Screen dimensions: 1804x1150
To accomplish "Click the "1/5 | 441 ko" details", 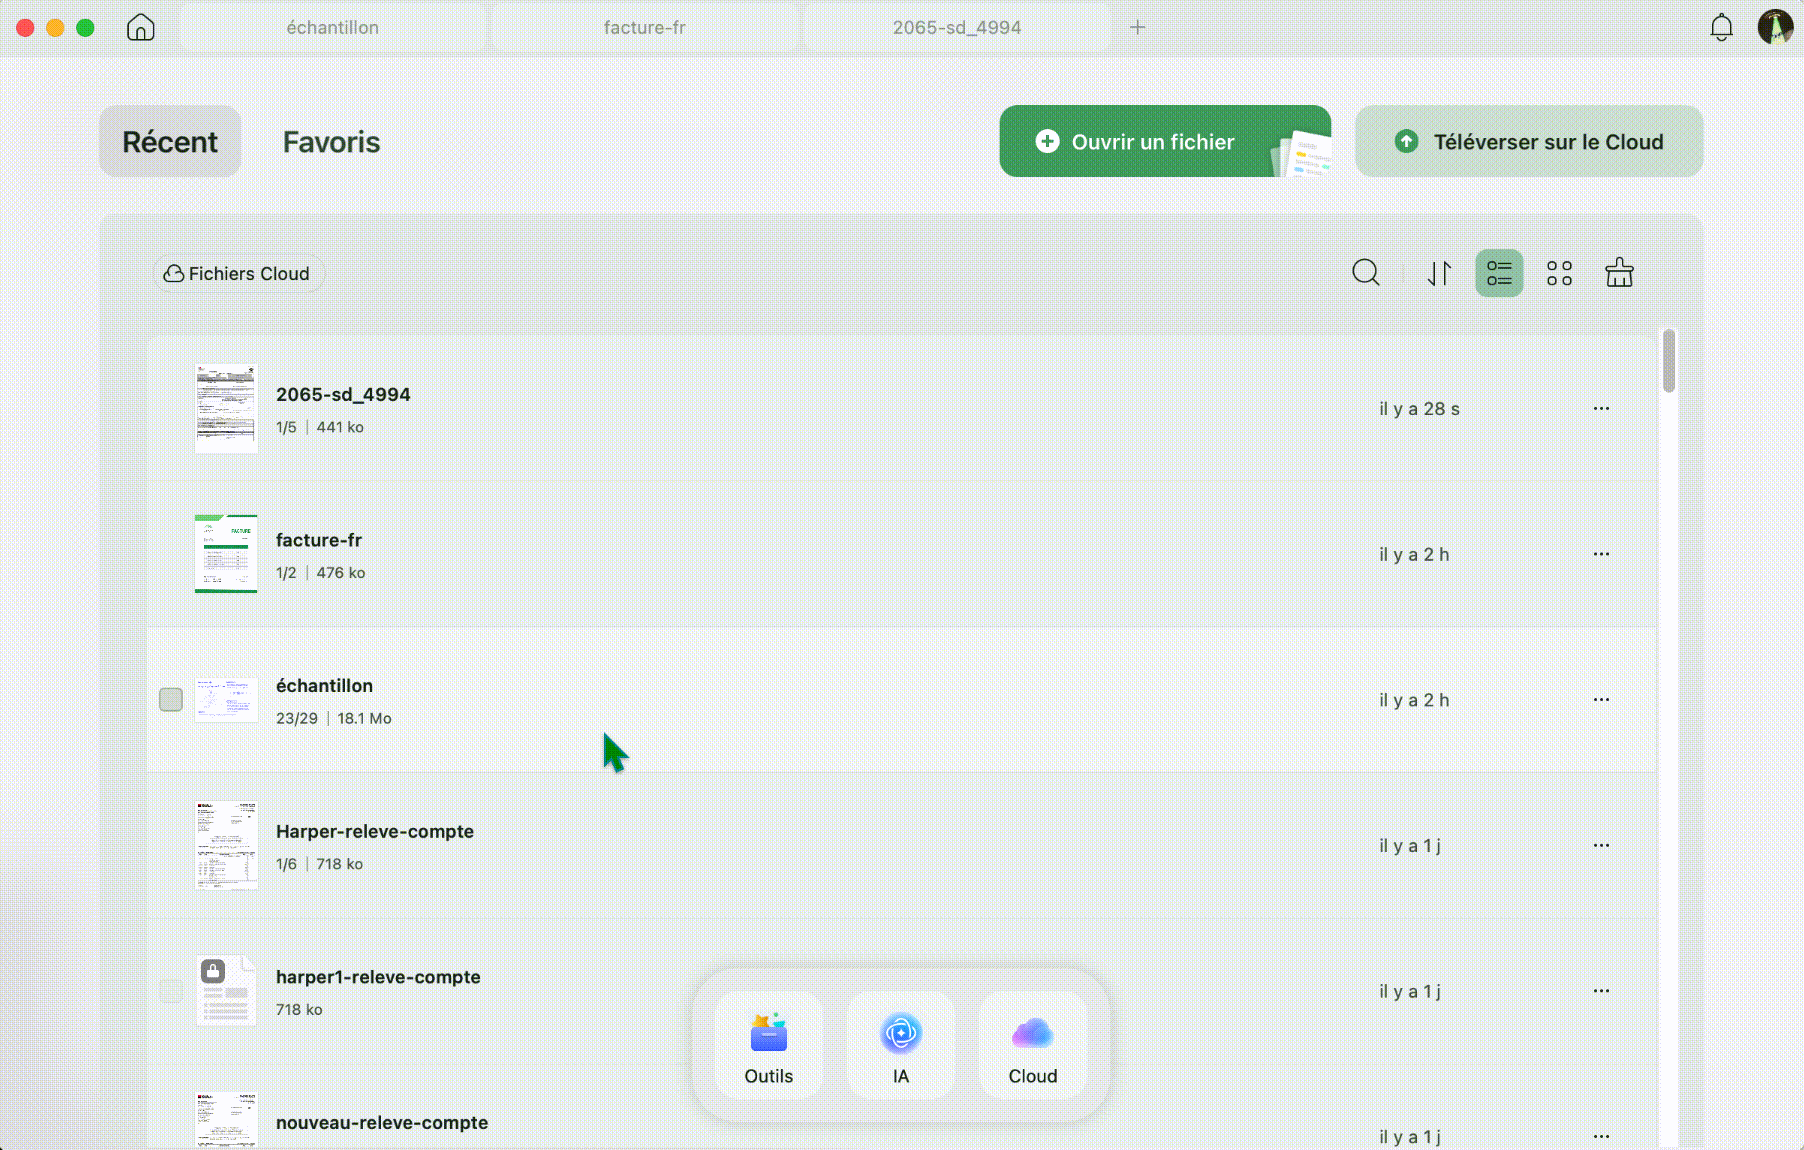I will [320, 427].
